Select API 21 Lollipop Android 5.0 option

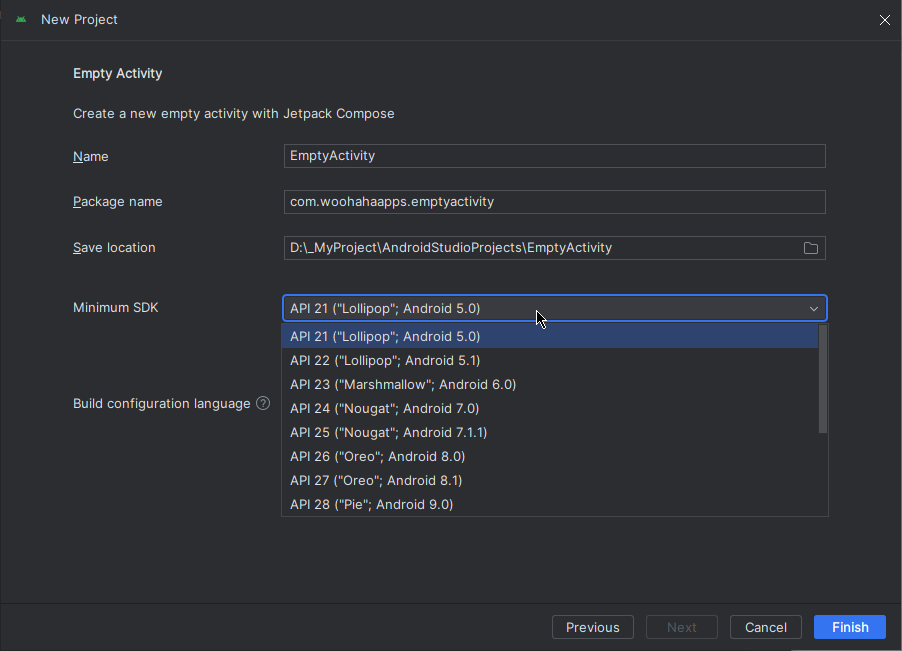(x=549, y=336)
